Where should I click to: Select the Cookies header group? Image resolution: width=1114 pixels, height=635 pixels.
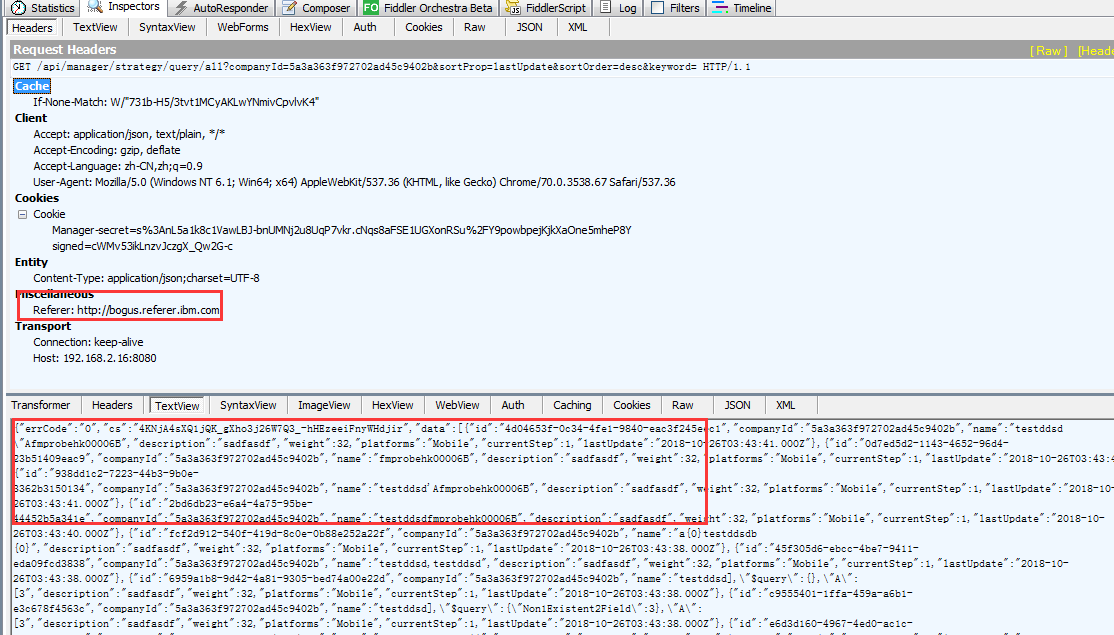[x=36, y=198]
